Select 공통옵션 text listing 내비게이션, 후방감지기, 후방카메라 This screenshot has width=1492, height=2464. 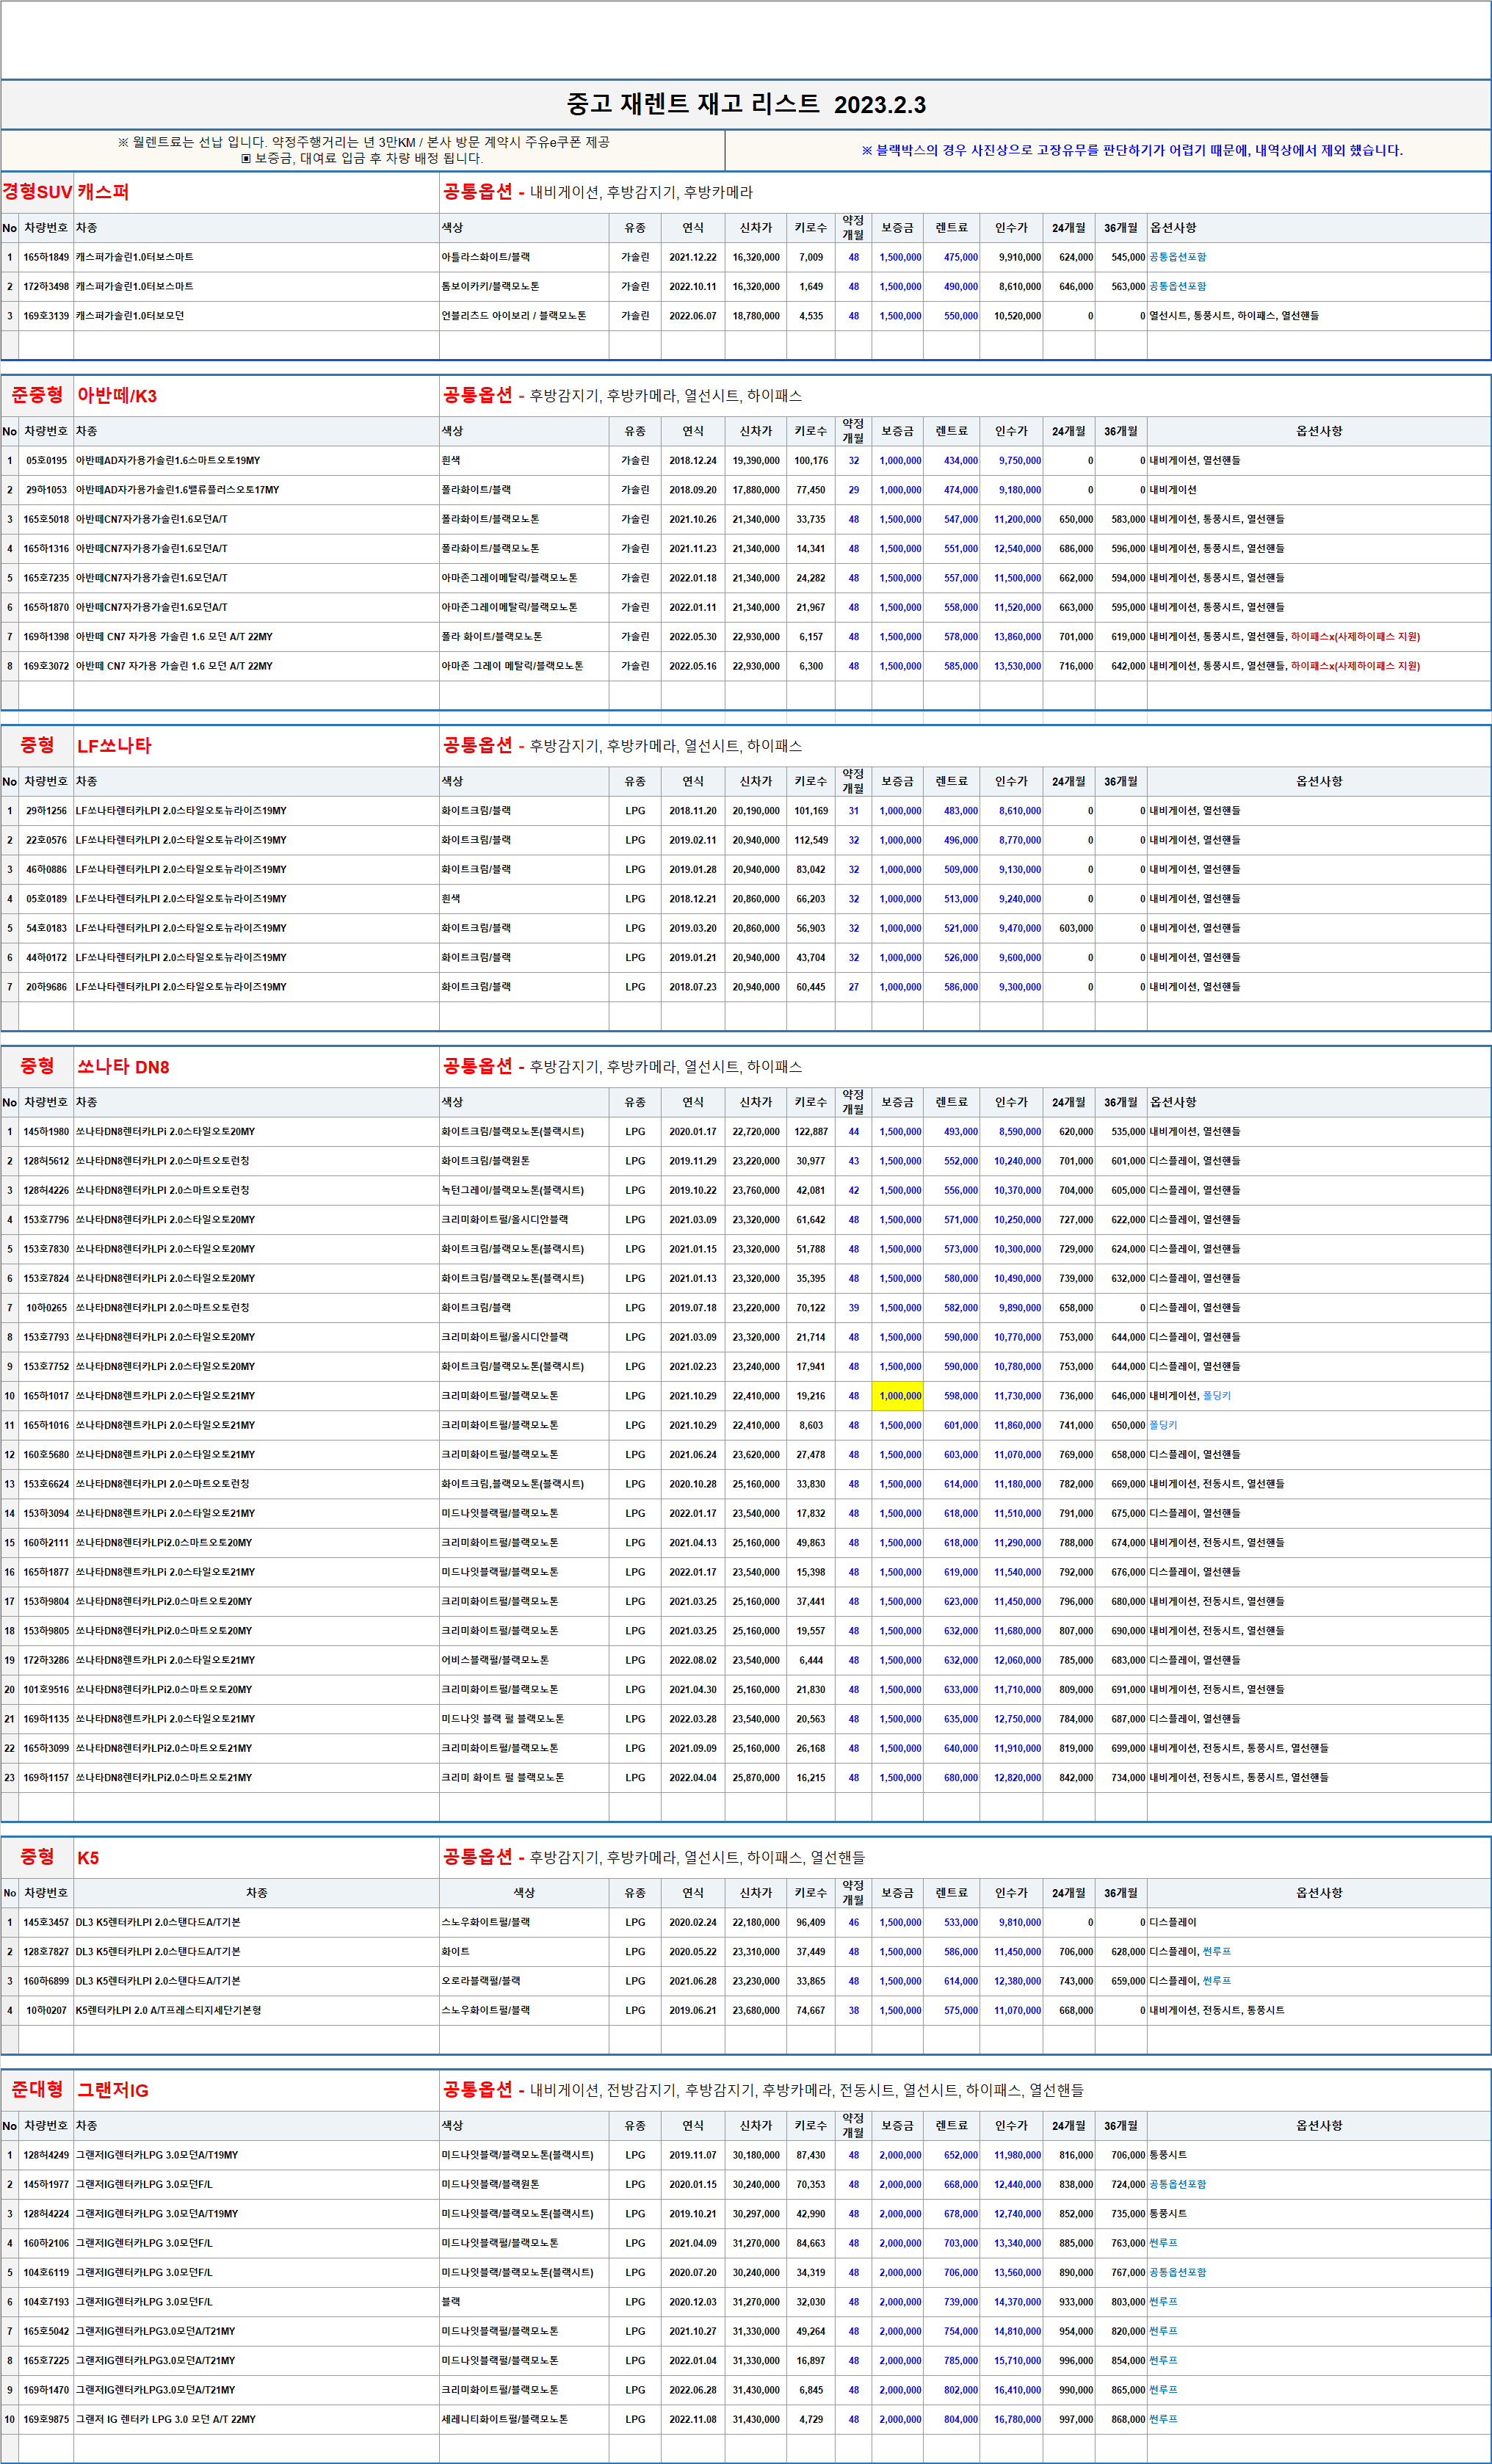(x=598, y=191)
